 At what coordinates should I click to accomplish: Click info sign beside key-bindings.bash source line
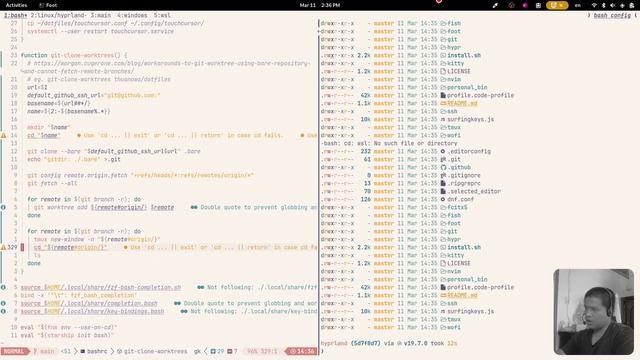[x=3, y=311]
